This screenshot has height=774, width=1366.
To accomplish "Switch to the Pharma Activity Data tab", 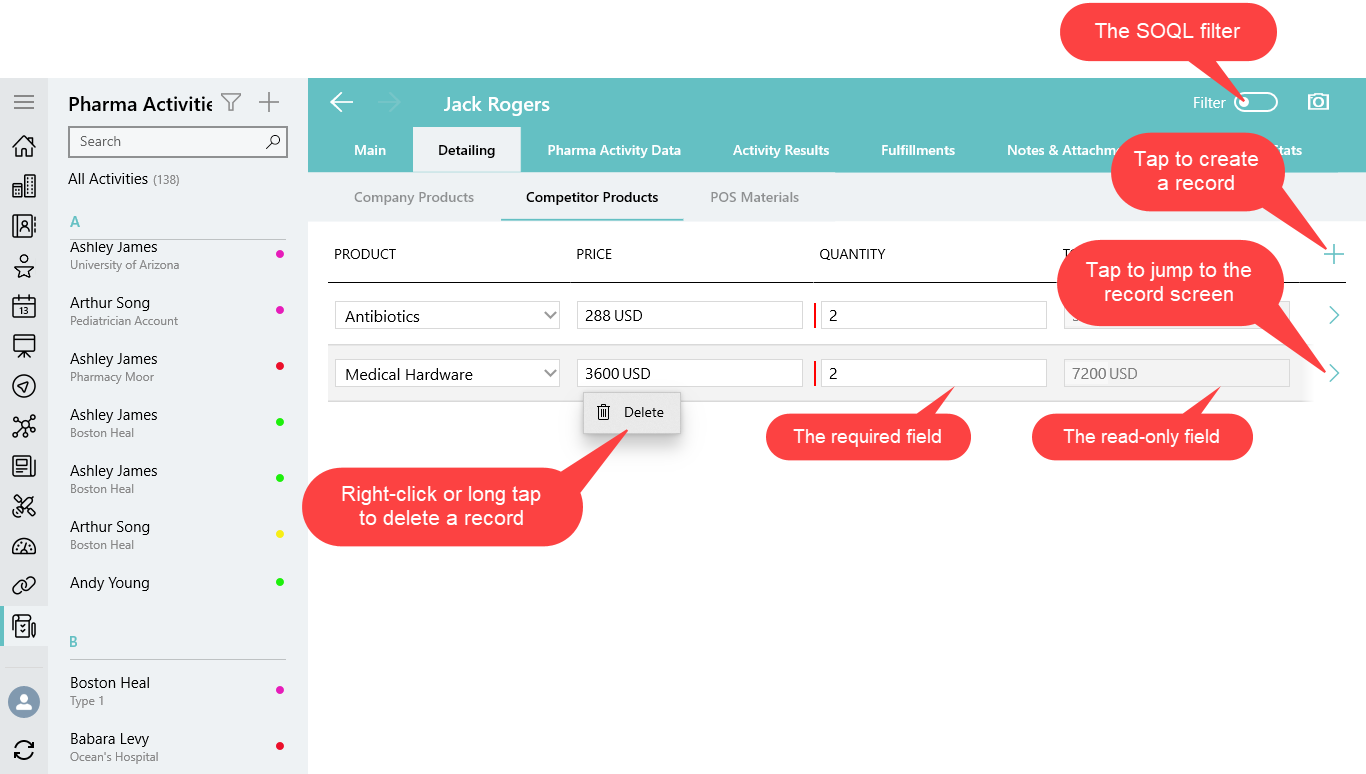I will (x=614, y=150).
